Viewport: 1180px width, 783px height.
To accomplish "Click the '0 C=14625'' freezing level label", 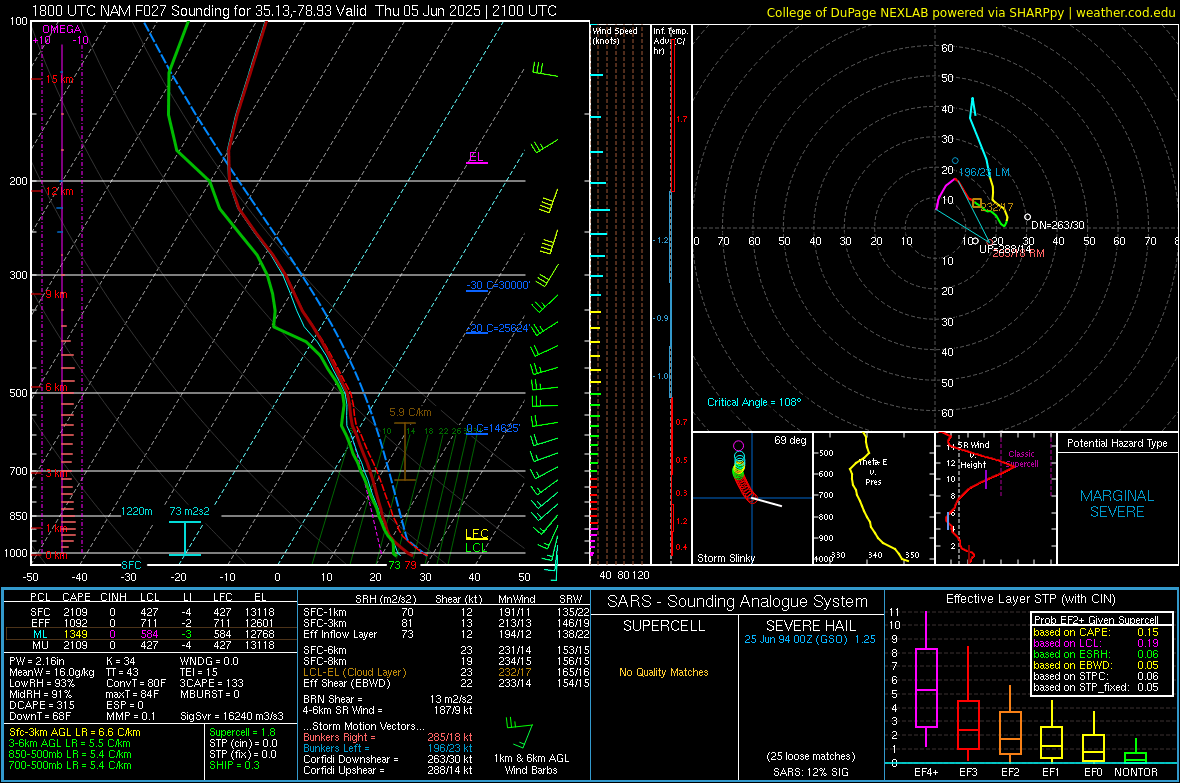I will pos(493,428).
